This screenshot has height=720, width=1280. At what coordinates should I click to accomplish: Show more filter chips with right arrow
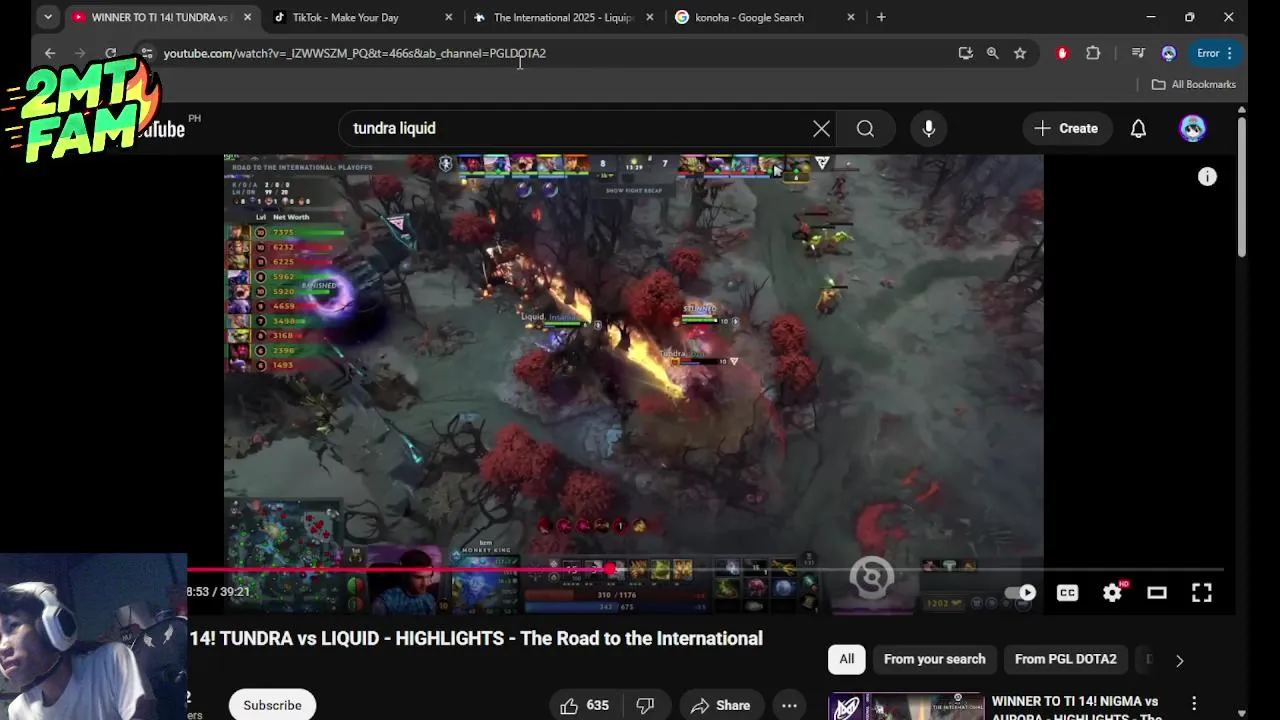[1180, 660]
